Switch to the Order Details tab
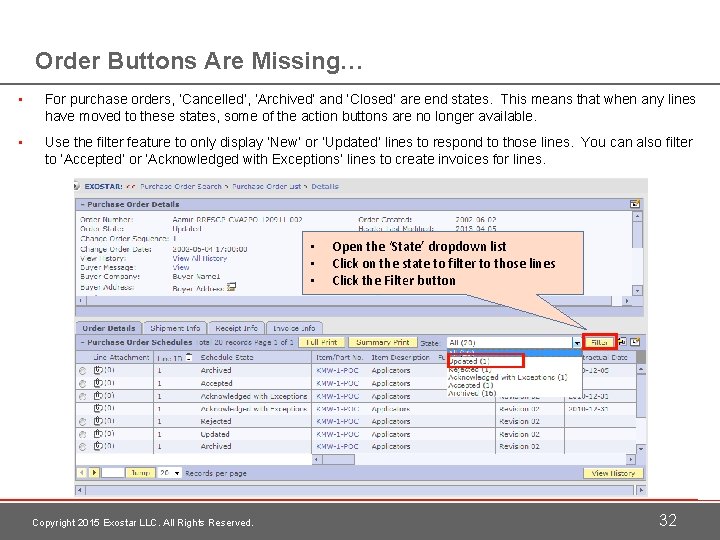The height and width of the screenshot is (540, 720). pyautogui.click(x=109, y=328)
